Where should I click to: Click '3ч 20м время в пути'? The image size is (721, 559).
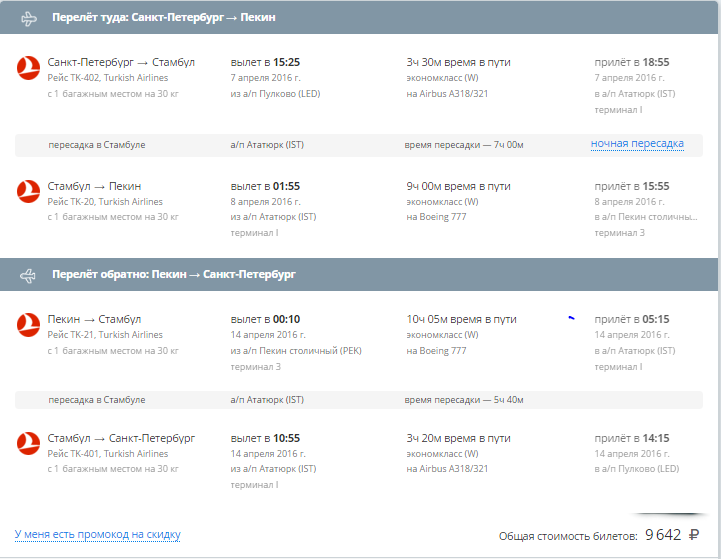point(458,438)
